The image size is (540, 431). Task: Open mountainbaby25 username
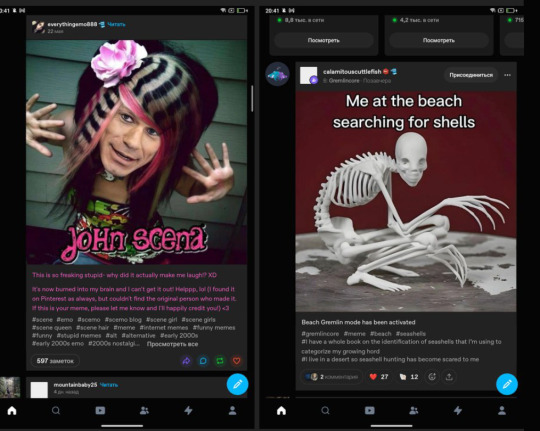click(75, 384)
